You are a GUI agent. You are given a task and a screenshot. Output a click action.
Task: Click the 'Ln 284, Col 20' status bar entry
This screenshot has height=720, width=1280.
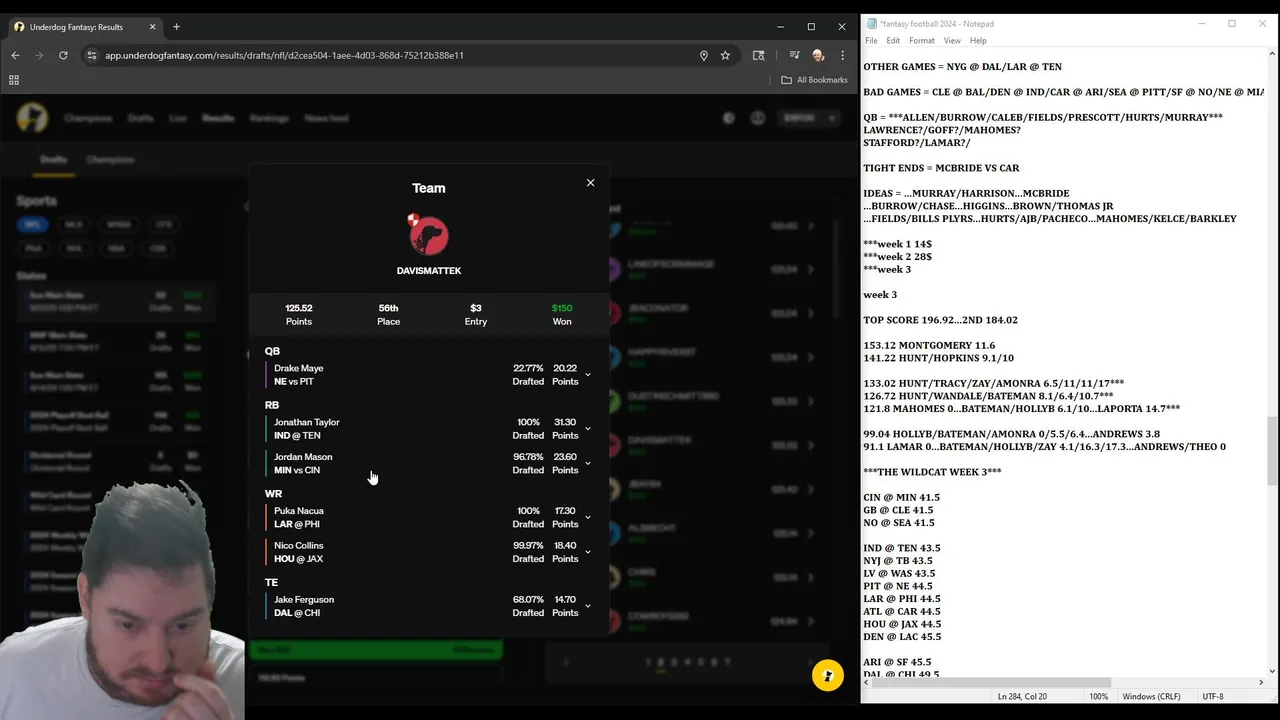[x=1022, y=696]
